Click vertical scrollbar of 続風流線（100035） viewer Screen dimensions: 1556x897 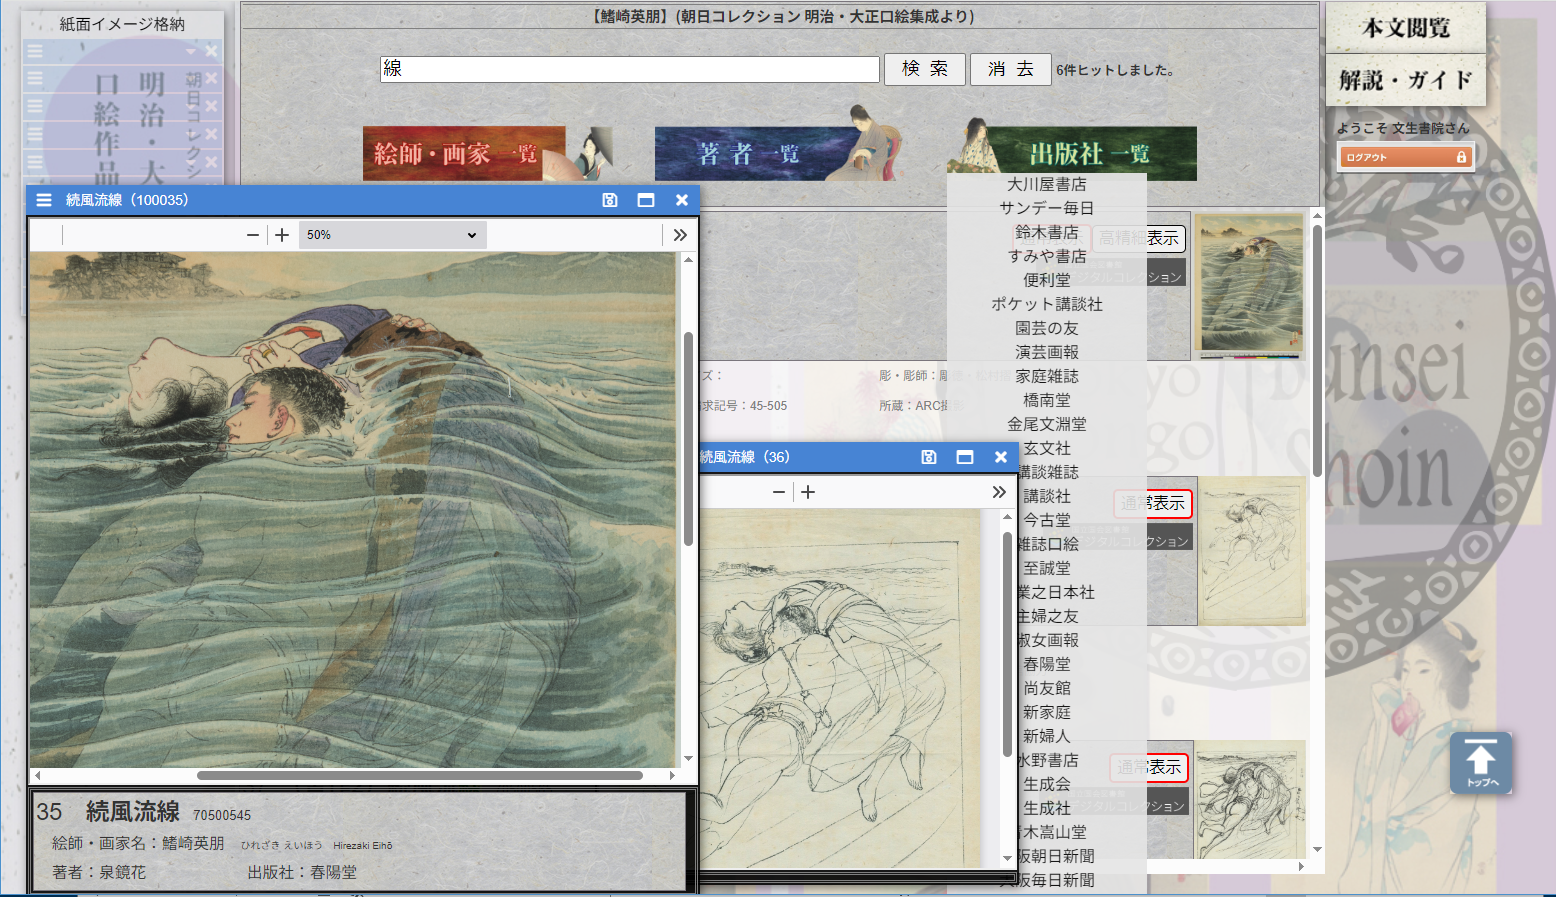688,440
